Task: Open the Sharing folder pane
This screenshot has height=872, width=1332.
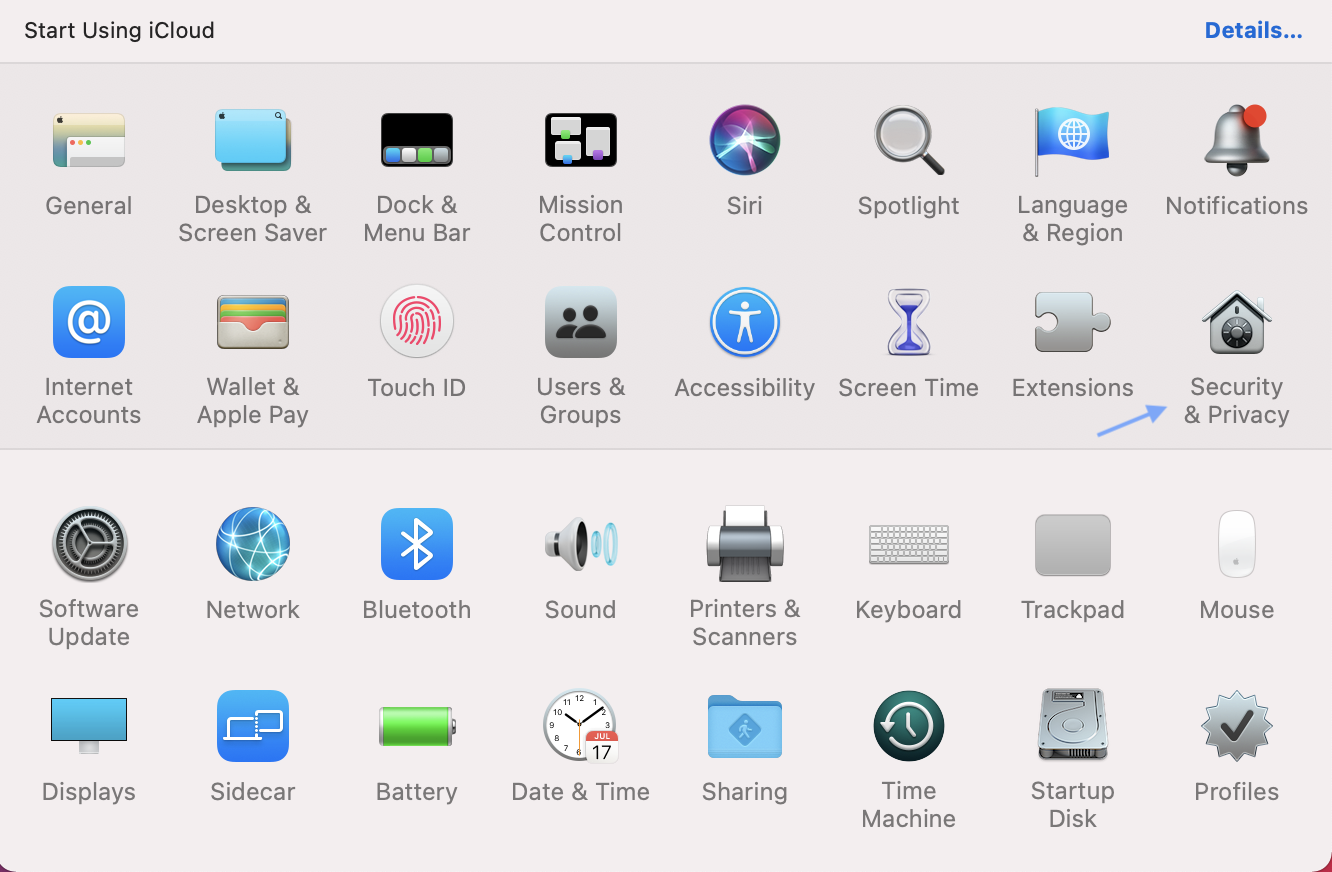Action: [745, 726]
